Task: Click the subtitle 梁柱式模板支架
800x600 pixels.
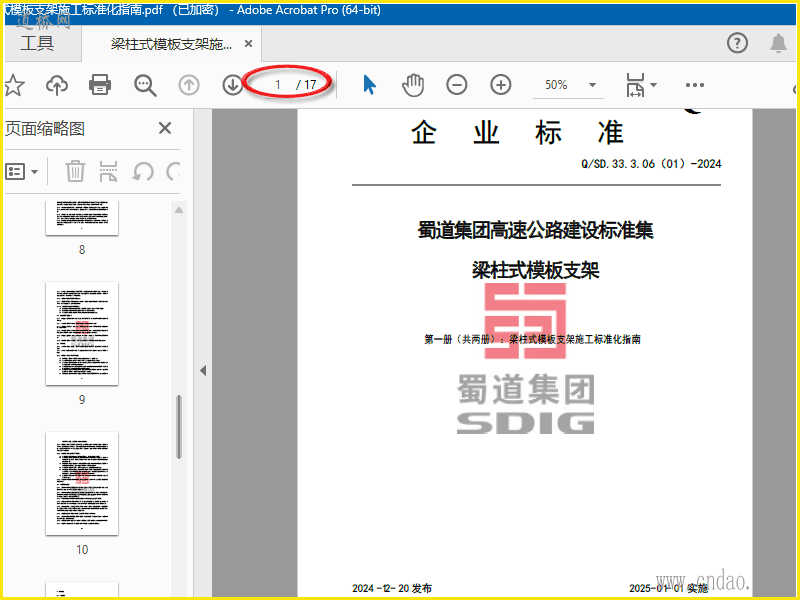Action: 535,270
